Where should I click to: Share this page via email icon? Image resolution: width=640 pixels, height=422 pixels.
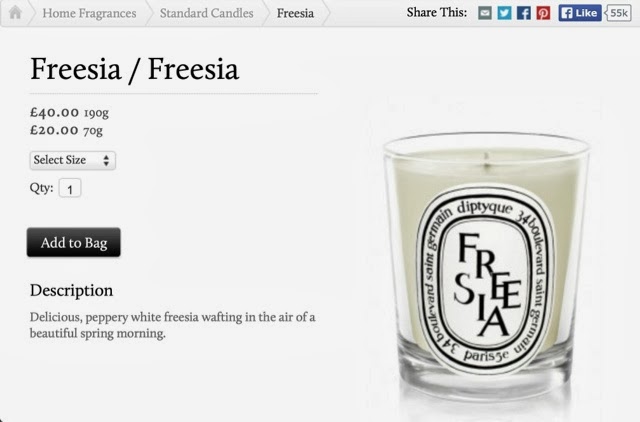tap(484, 13)
